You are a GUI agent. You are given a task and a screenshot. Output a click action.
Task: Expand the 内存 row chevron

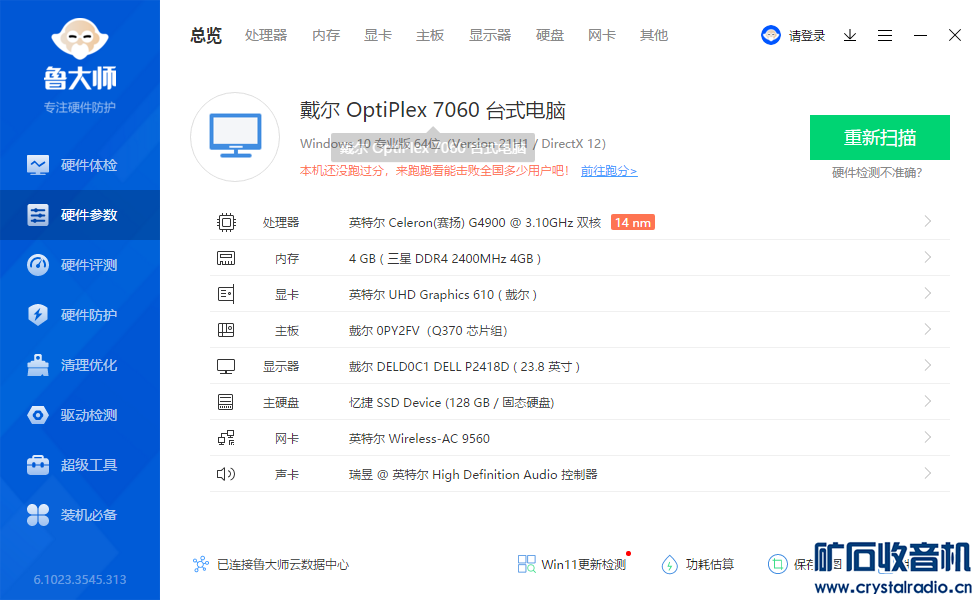coord(928,258)
